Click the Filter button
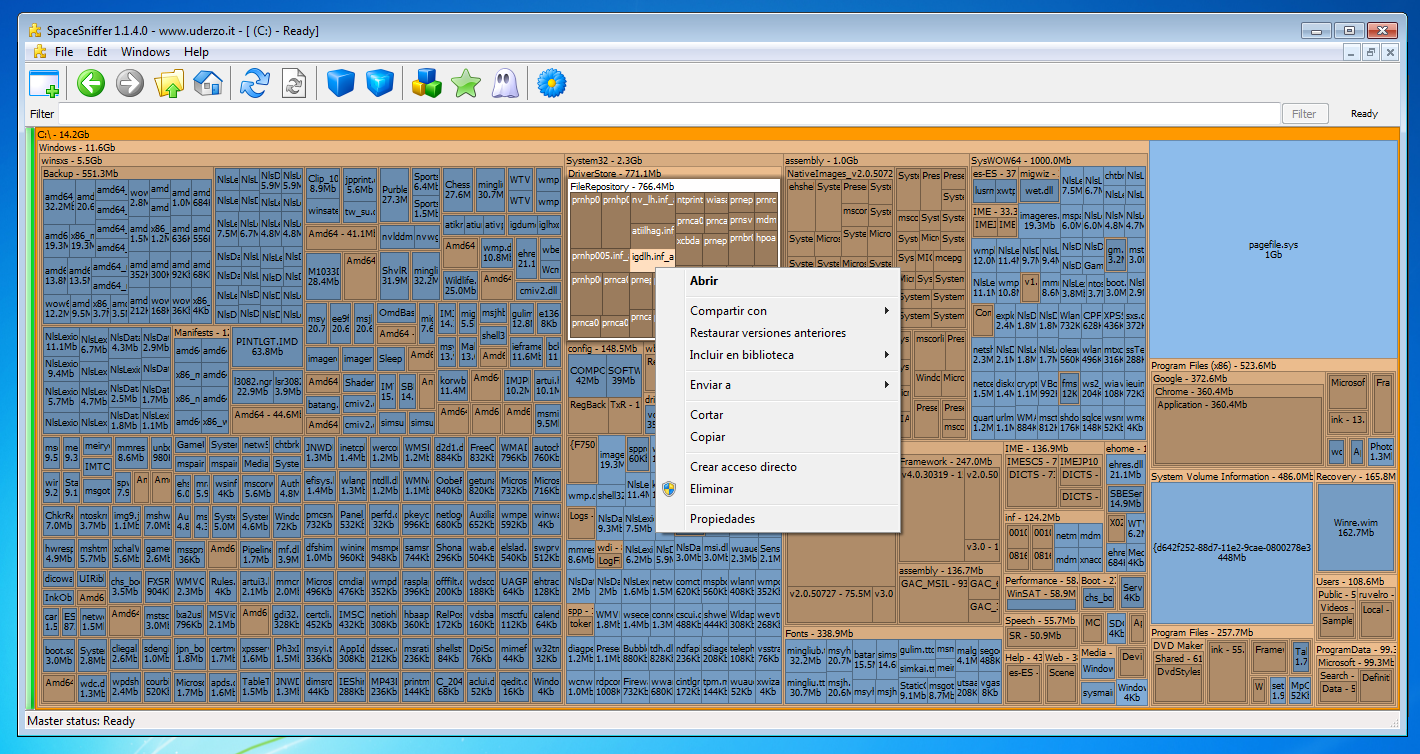 (x=1304, y=114)
